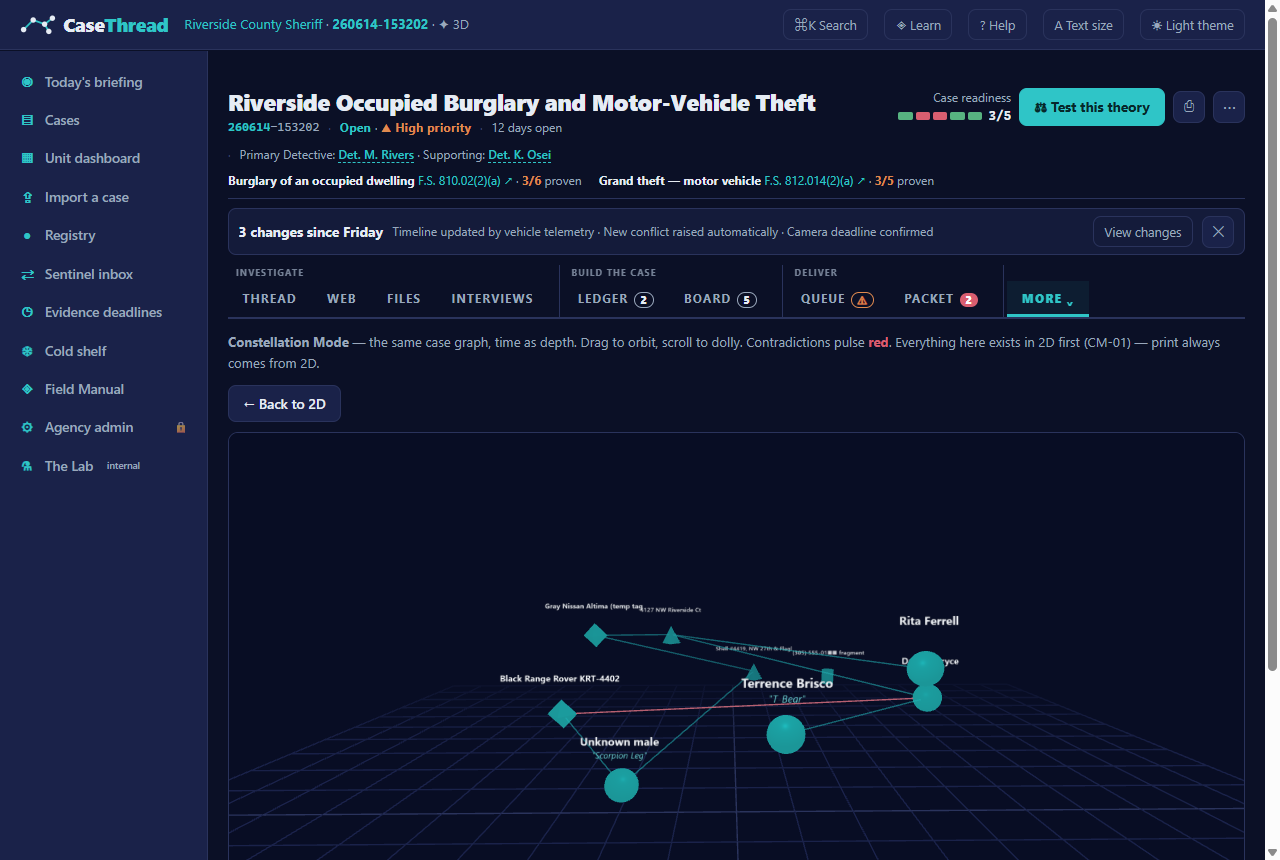This screenshot has width=1280, height=860.
Task: Dismiss the changes since Friday banner
Action: click(1218, 232)
